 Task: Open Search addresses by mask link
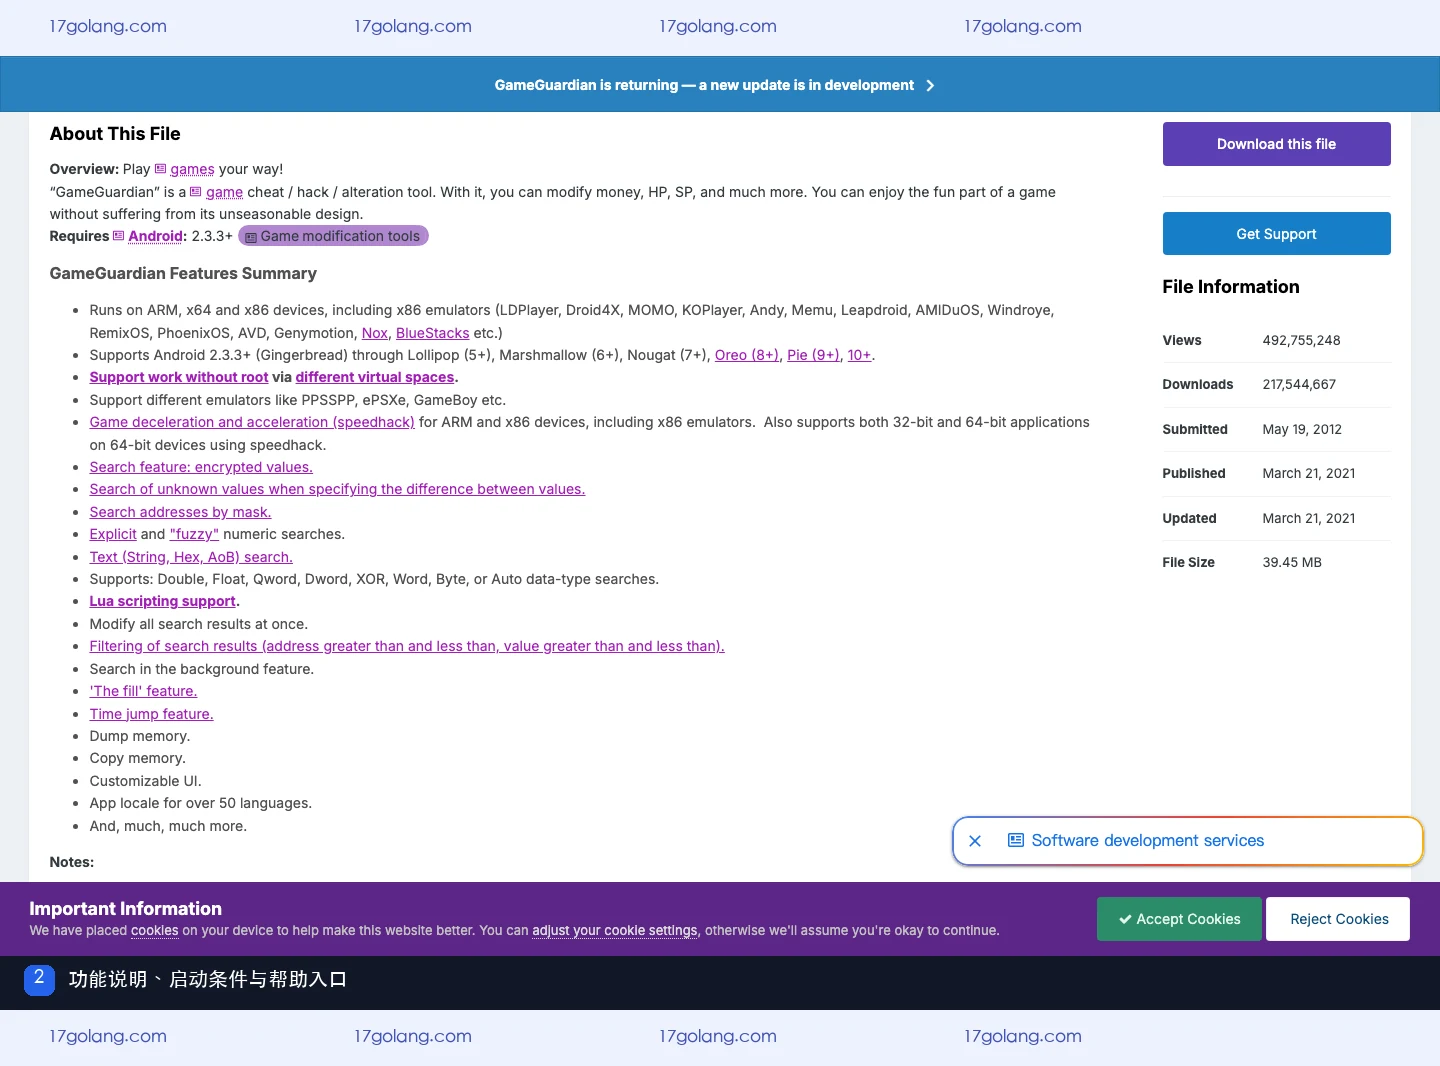tap(180, 512)
